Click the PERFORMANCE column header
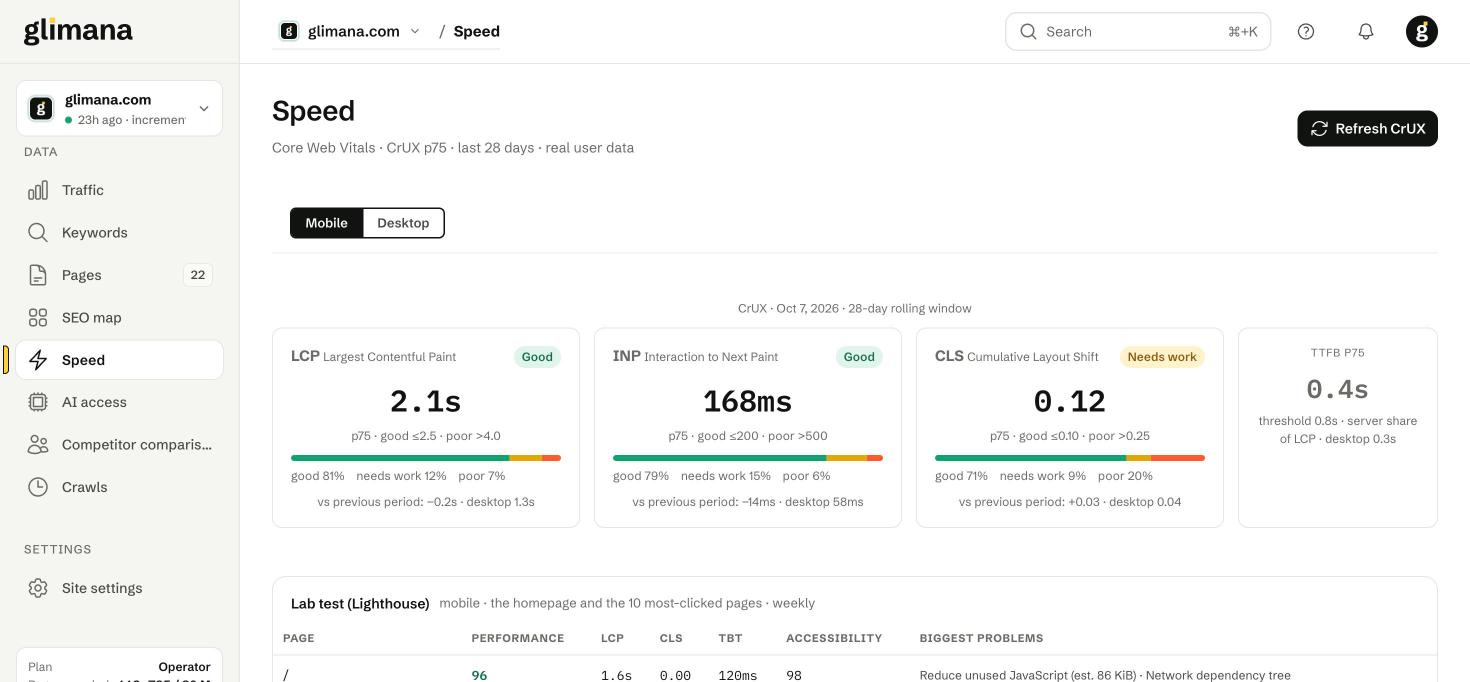This screenshot has width=1470, height=682. click(518, 638)
